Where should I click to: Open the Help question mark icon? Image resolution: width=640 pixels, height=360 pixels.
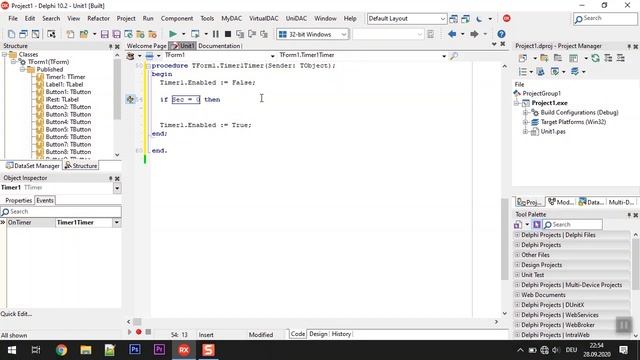(x=501, y=34)
